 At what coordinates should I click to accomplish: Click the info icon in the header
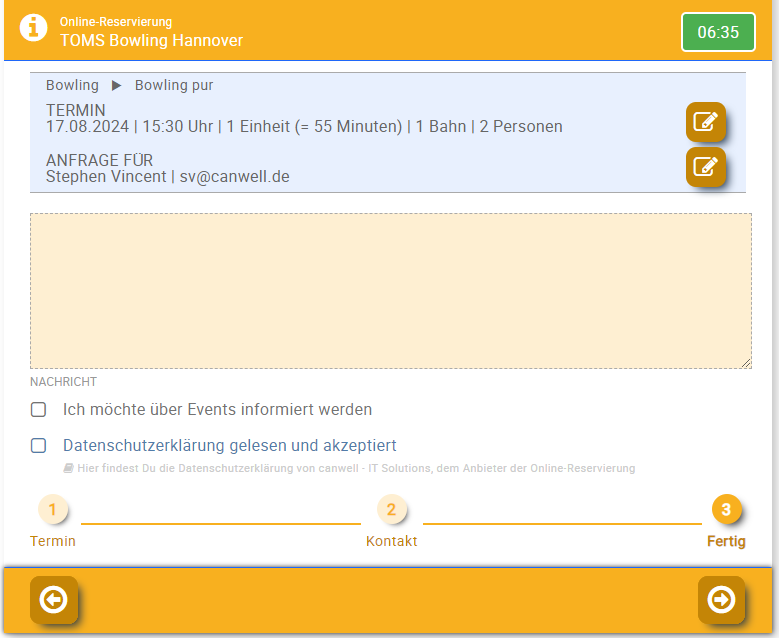pyautogui.click(x=33, y=29)
